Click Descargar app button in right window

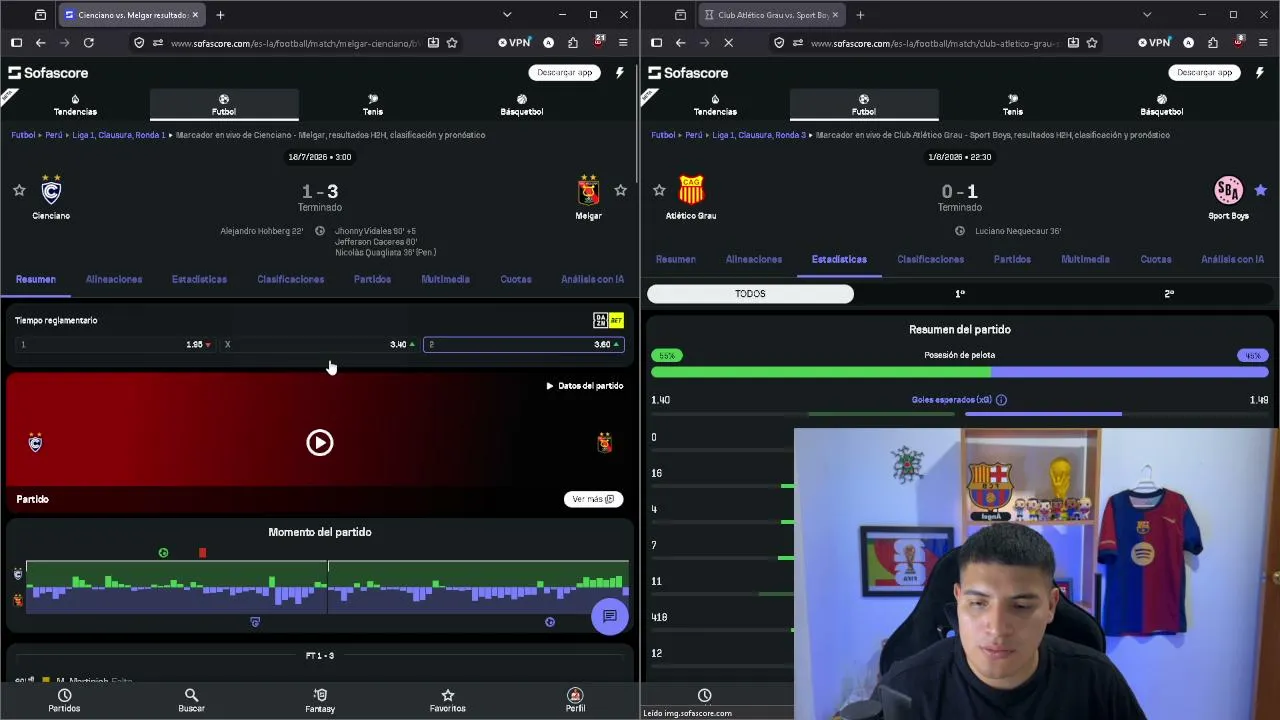pyautogui.click(x=1205, y=73)
